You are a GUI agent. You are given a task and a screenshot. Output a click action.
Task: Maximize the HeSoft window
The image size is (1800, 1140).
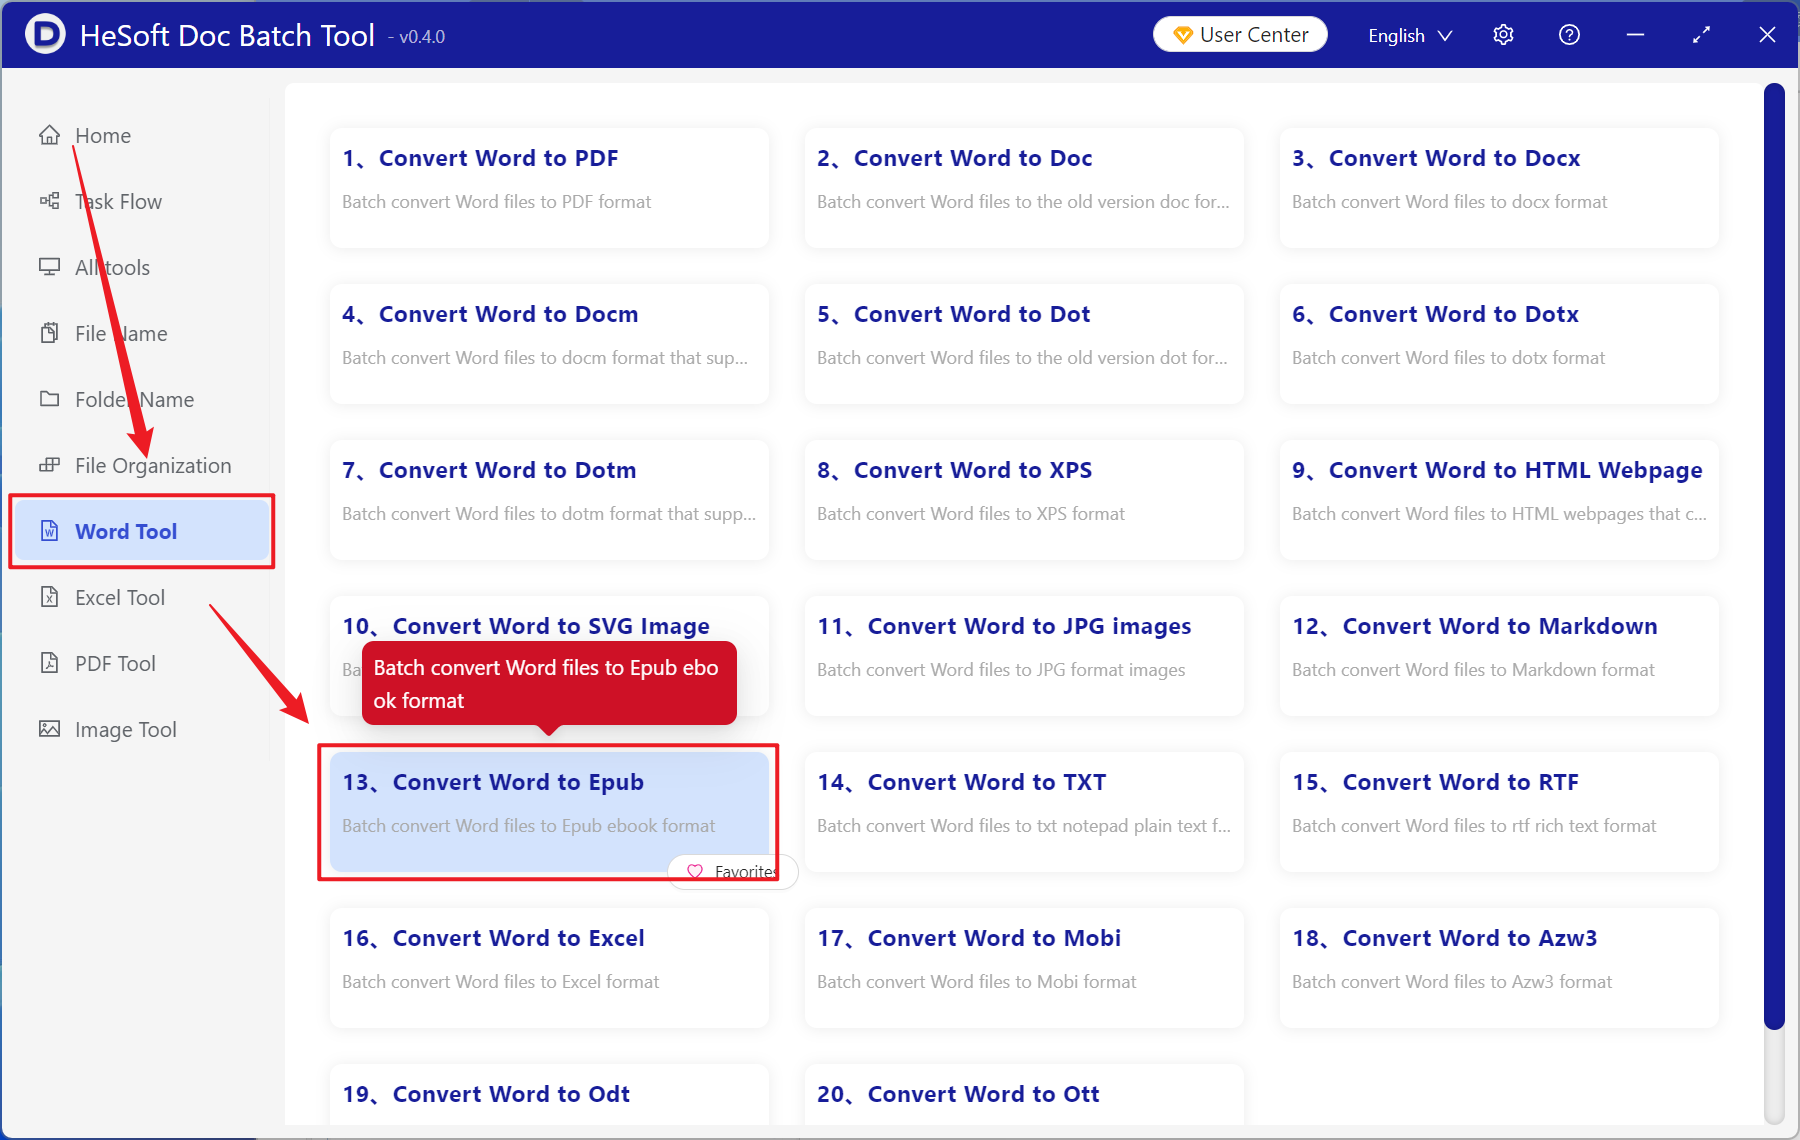pyautogui.click(x=1701, y=35)
